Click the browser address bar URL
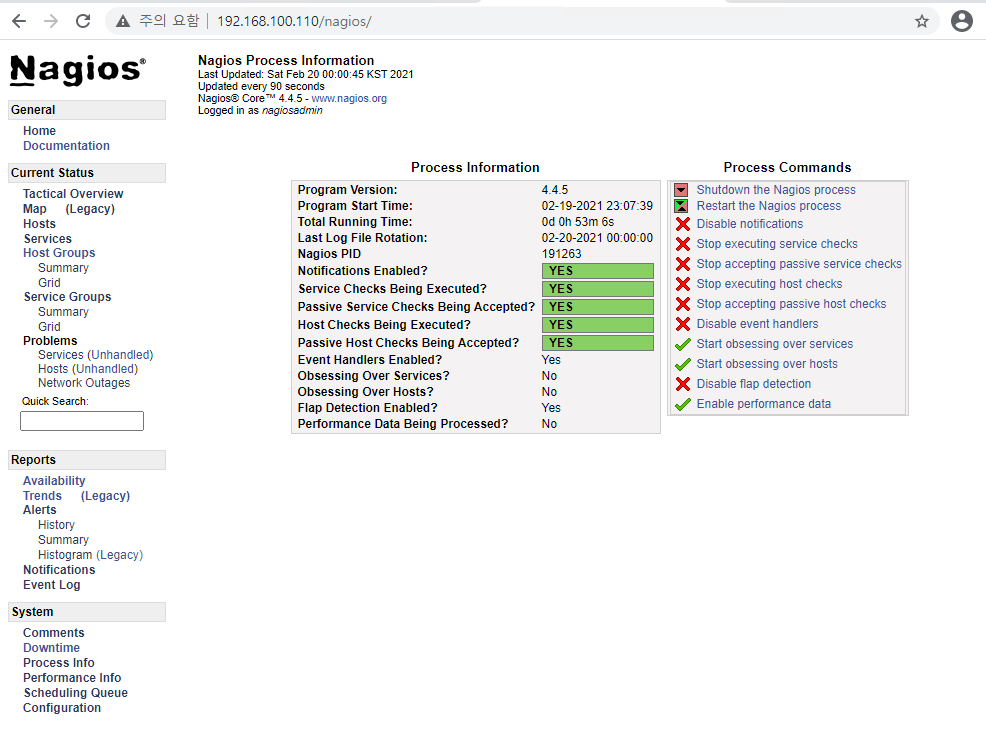The height and width of the screenshot is (753, 986). coord(294,21)
